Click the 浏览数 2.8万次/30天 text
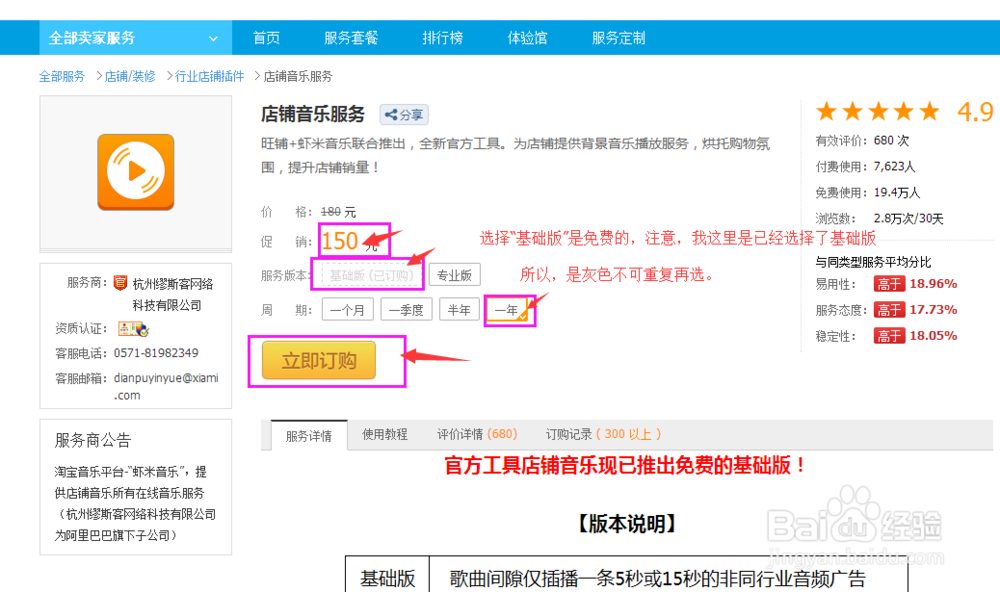The height and width of the screenshot is (592, 1000). [x=879, y=219]
